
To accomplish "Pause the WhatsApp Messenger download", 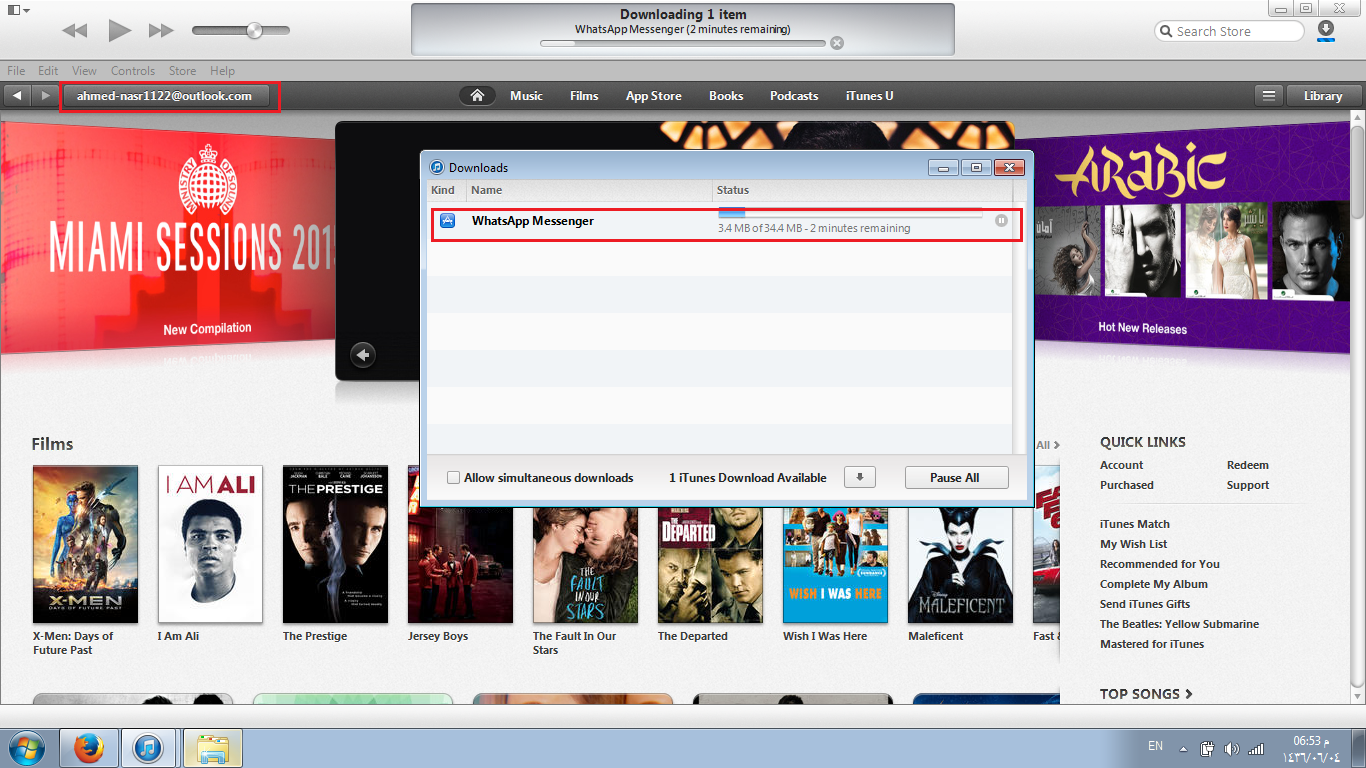I will [1001, 220].
